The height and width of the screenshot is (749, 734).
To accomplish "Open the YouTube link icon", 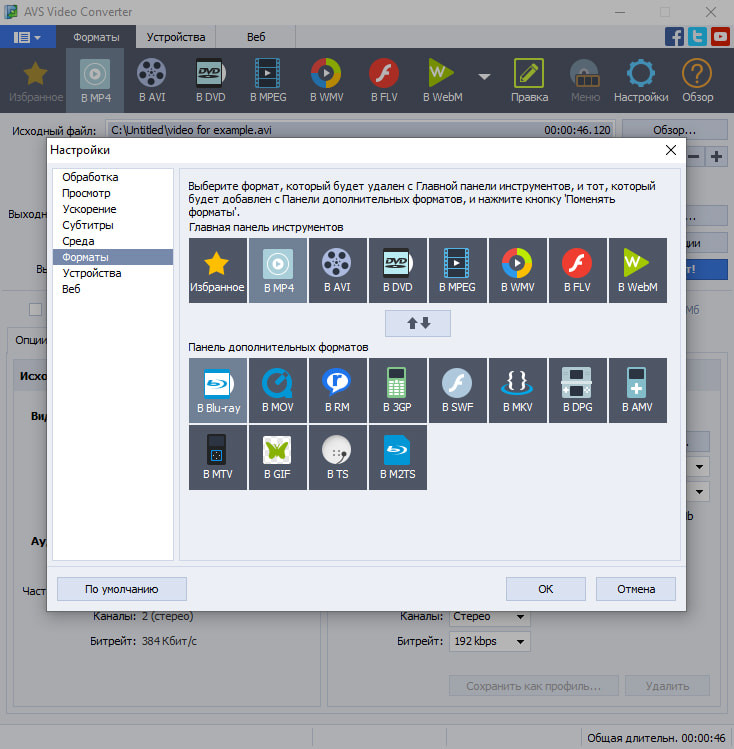I will (x=720, y=37).
